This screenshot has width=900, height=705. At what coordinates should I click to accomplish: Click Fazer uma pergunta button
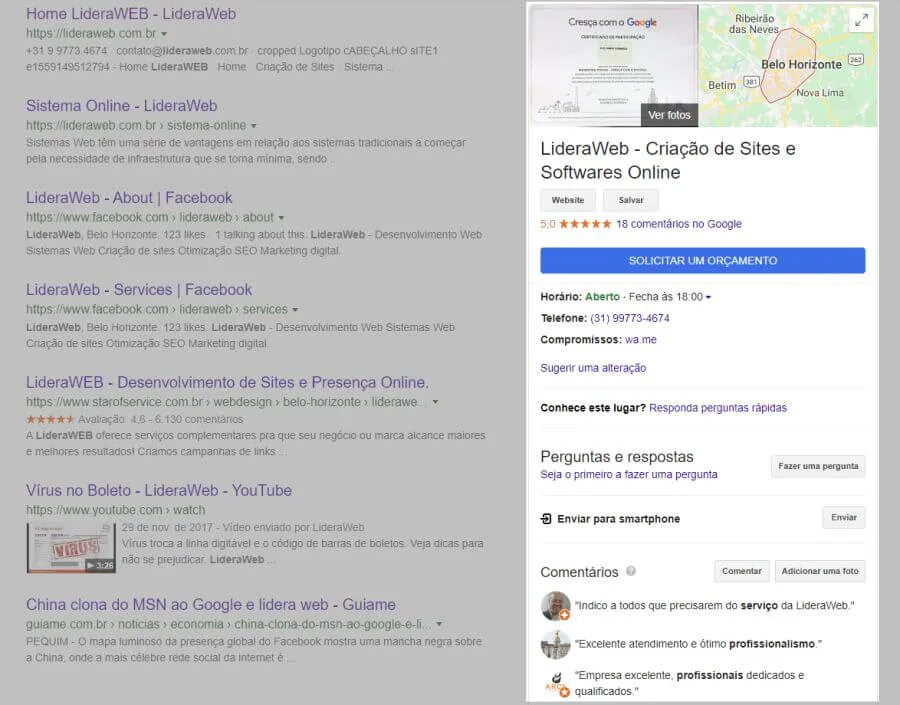pos(818,466)
